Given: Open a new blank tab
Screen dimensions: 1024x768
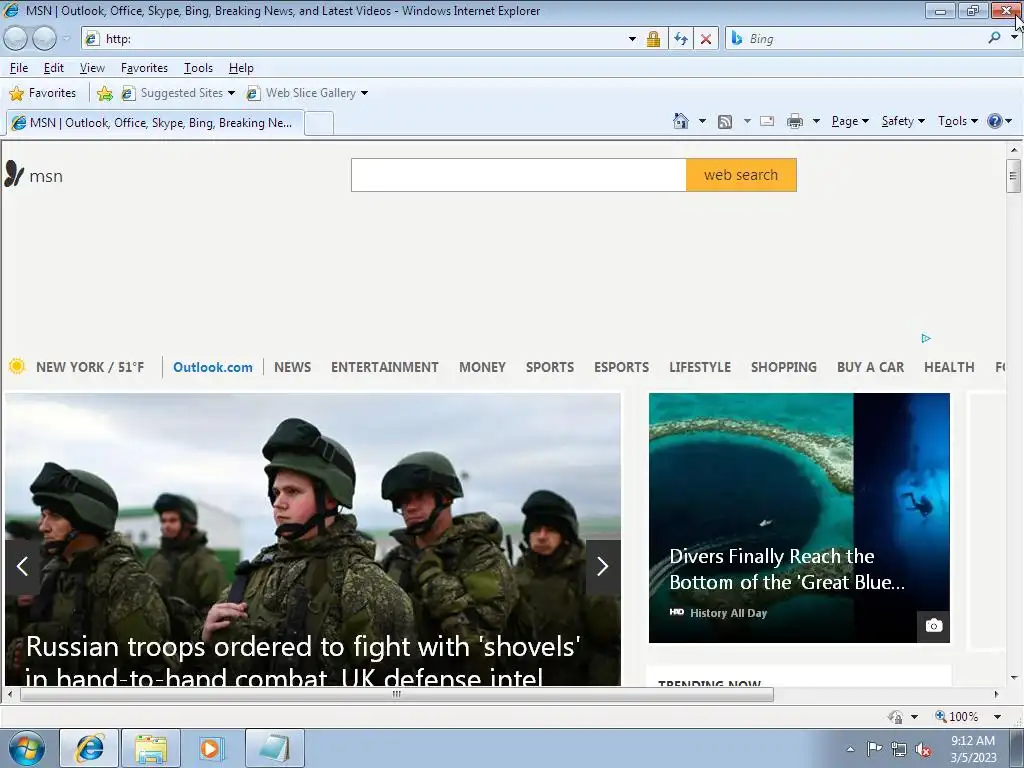Looking at the screenshot, I should point(319,123).
